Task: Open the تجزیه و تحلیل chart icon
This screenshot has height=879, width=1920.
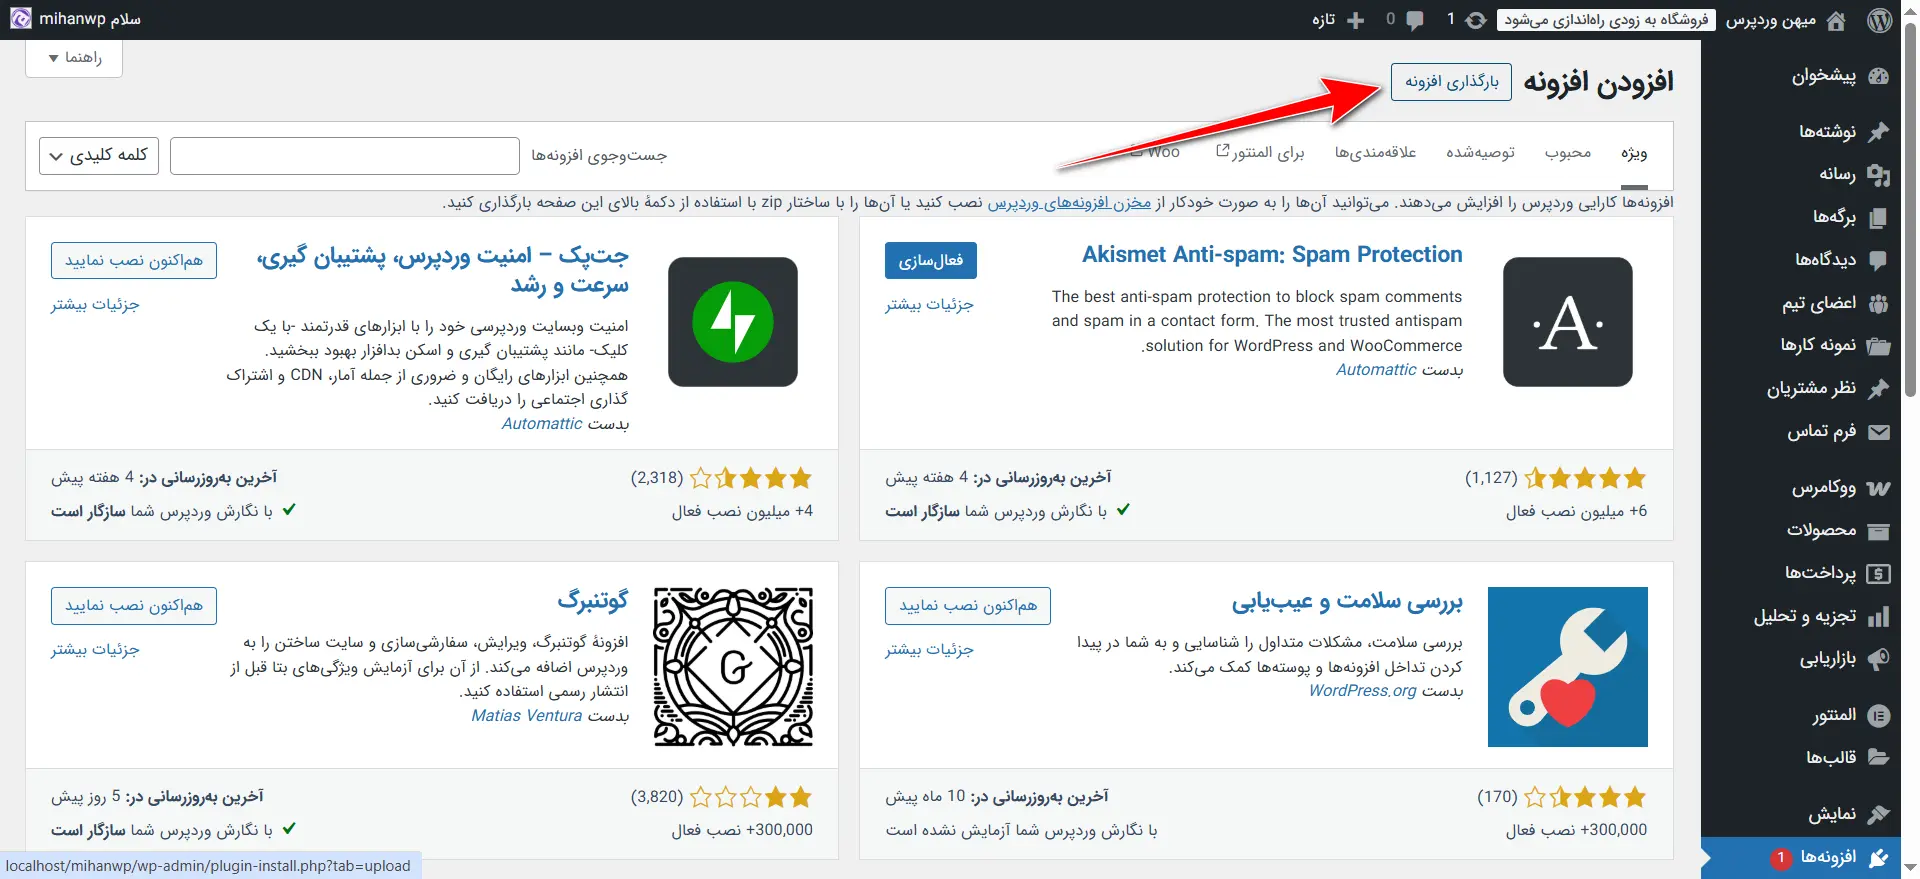Action: pyautogui.click(x=1879, y=617)
